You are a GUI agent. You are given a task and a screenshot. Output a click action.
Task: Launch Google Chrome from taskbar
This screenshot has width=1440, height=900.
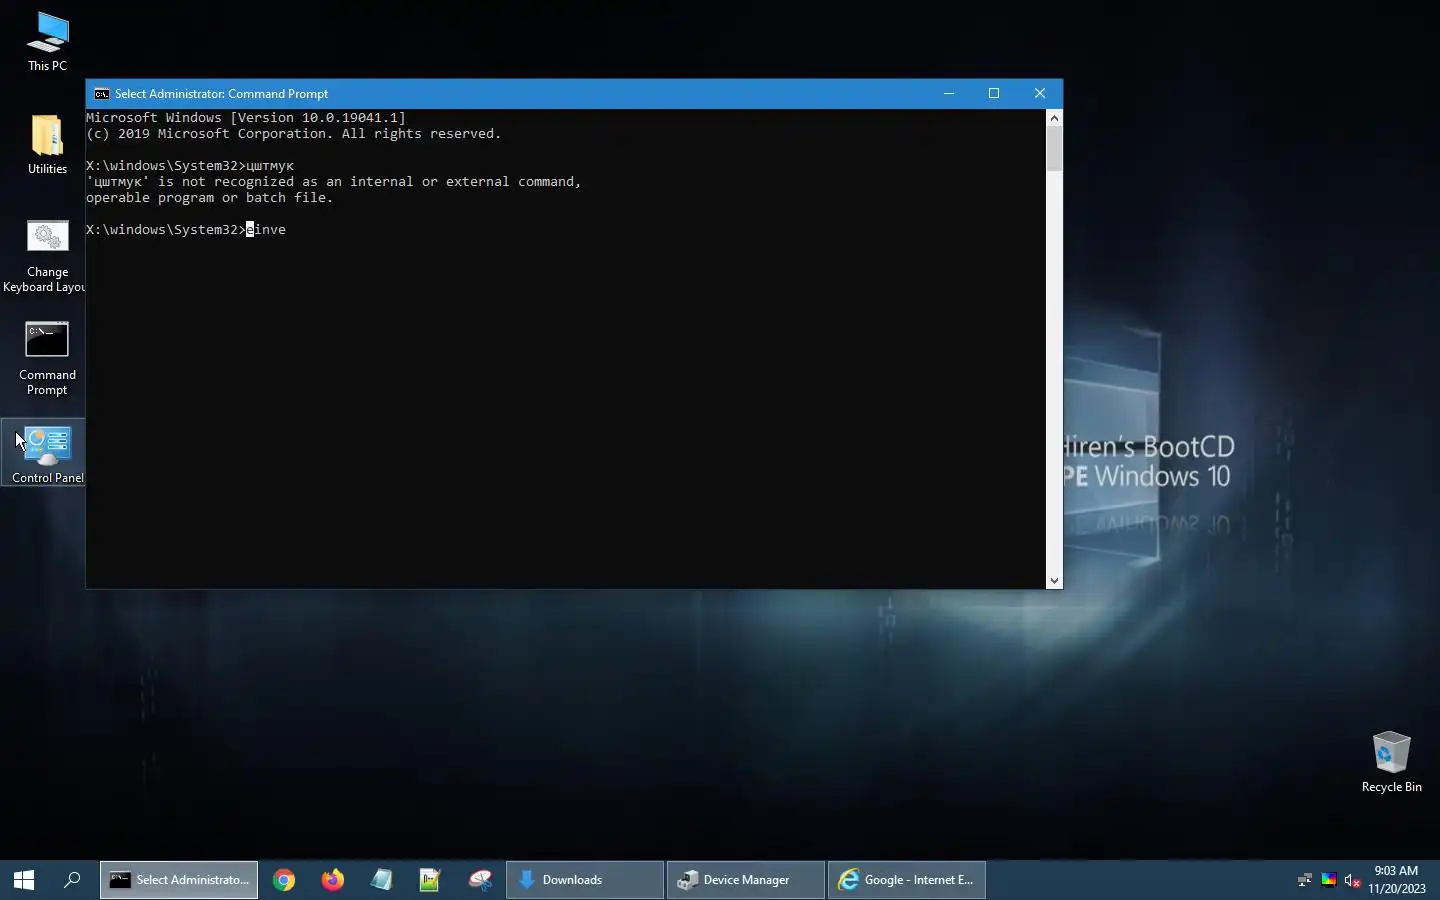pos(284,880)
